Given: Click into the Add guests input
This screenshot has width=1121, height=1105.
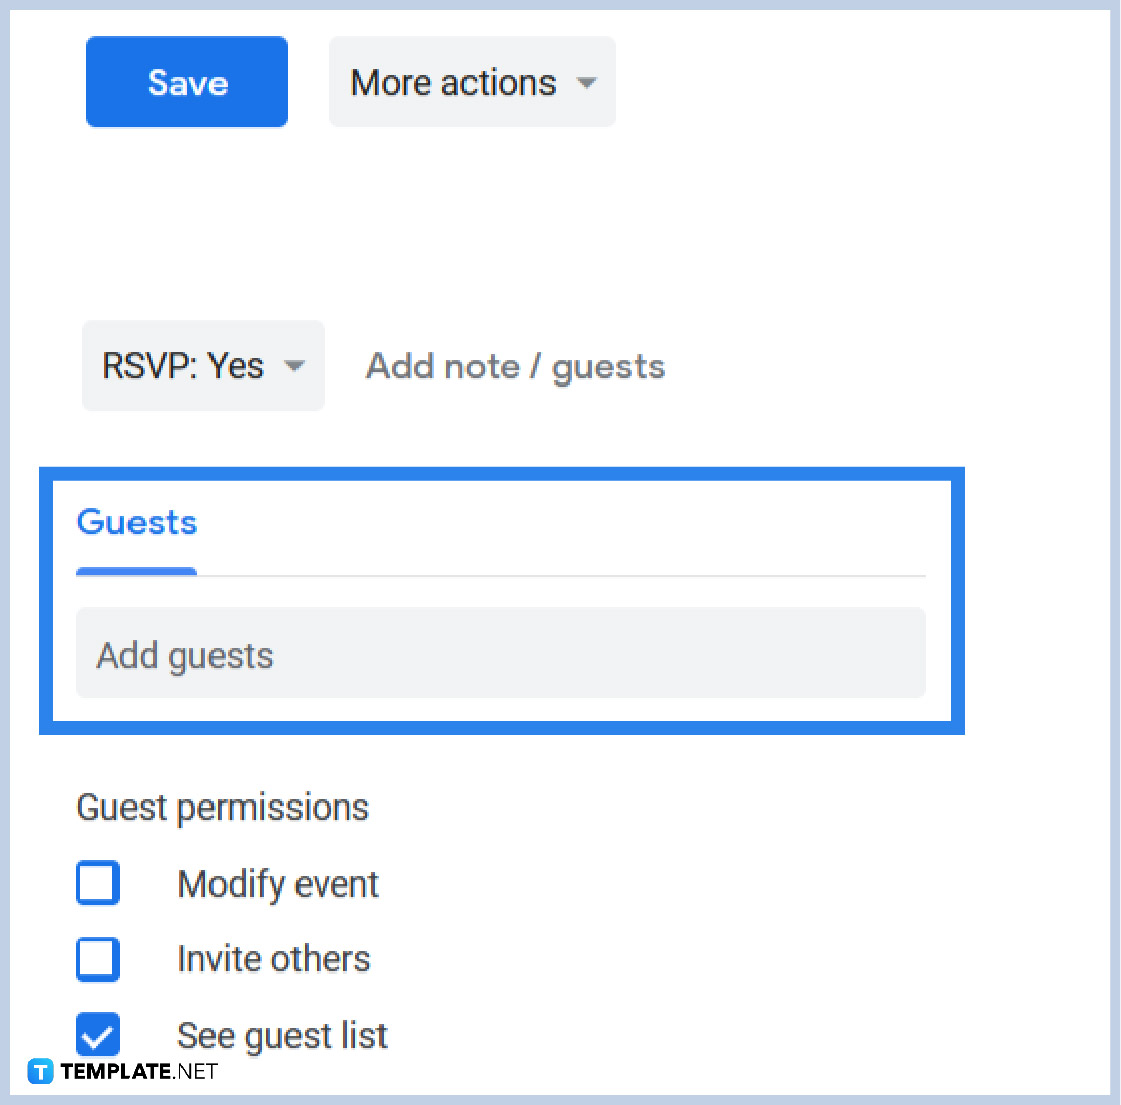Looking at the screenshot, I should 500,653.
